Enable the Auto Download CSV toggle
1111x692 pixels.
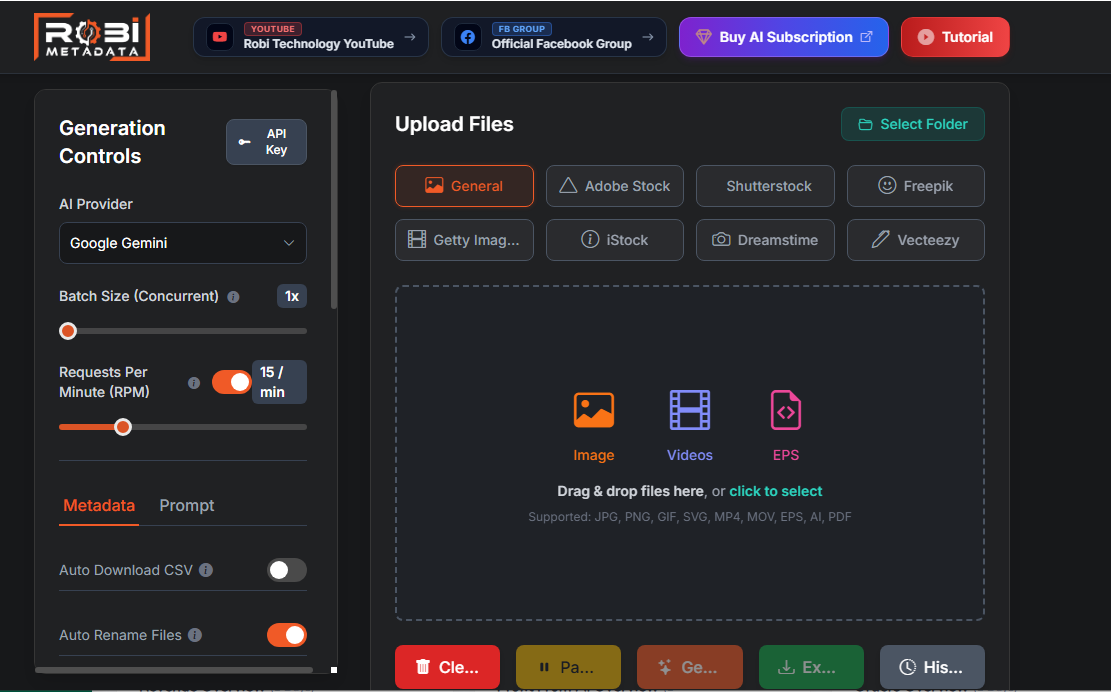coord(286,570)
